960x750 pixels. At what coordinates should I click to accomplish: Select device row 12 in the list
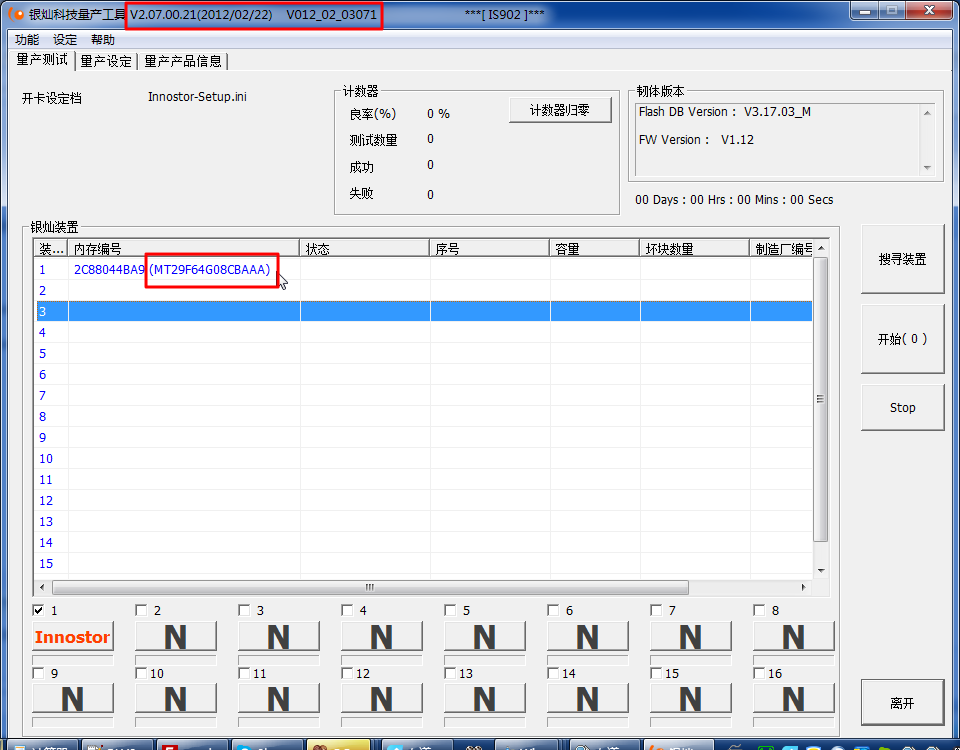coord(424,501)
